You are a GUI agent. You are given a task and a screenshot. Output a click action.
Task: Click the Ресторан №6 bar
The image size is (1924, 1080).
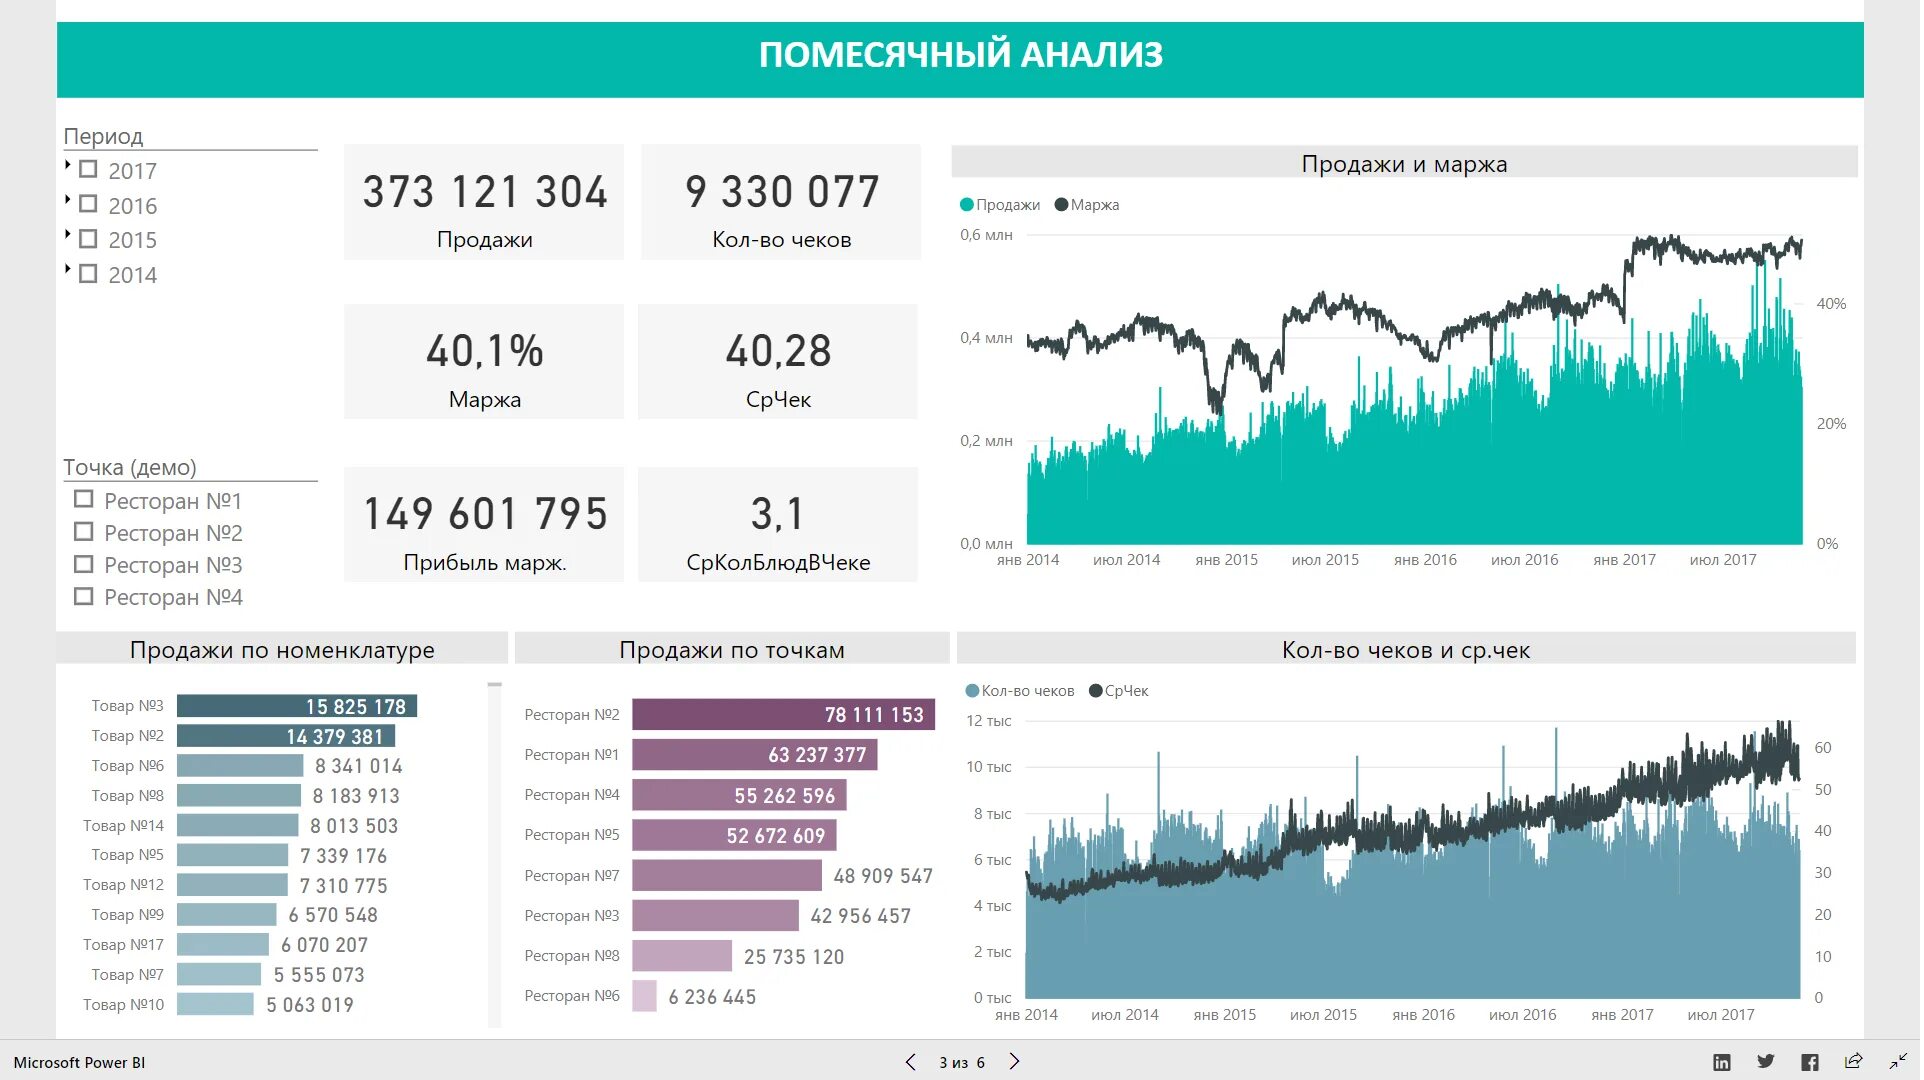pos(646,998)
